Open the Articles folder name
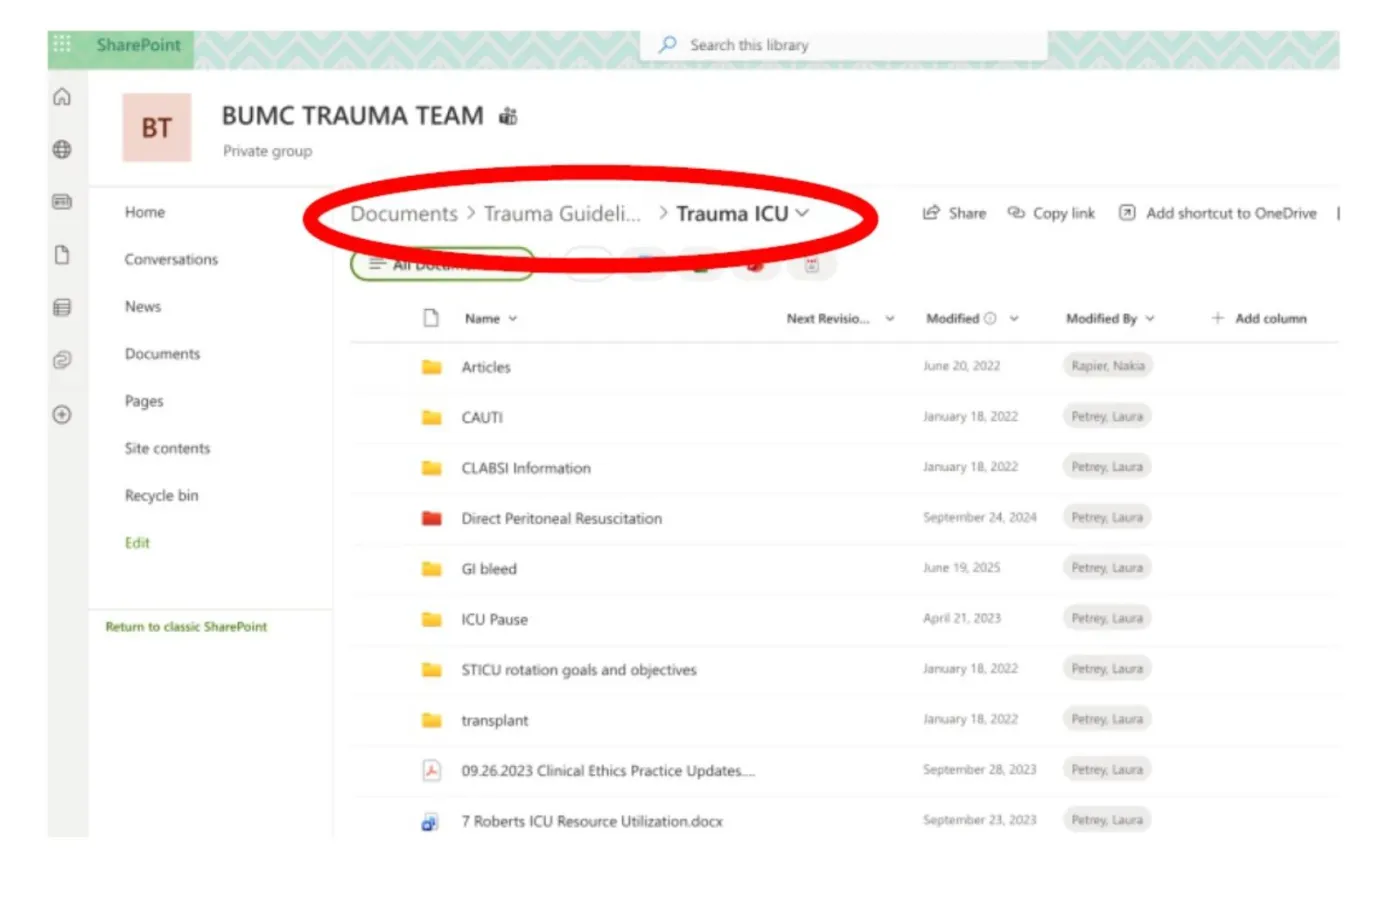The width and height of the screenshot is (1400, 907). 486,368
